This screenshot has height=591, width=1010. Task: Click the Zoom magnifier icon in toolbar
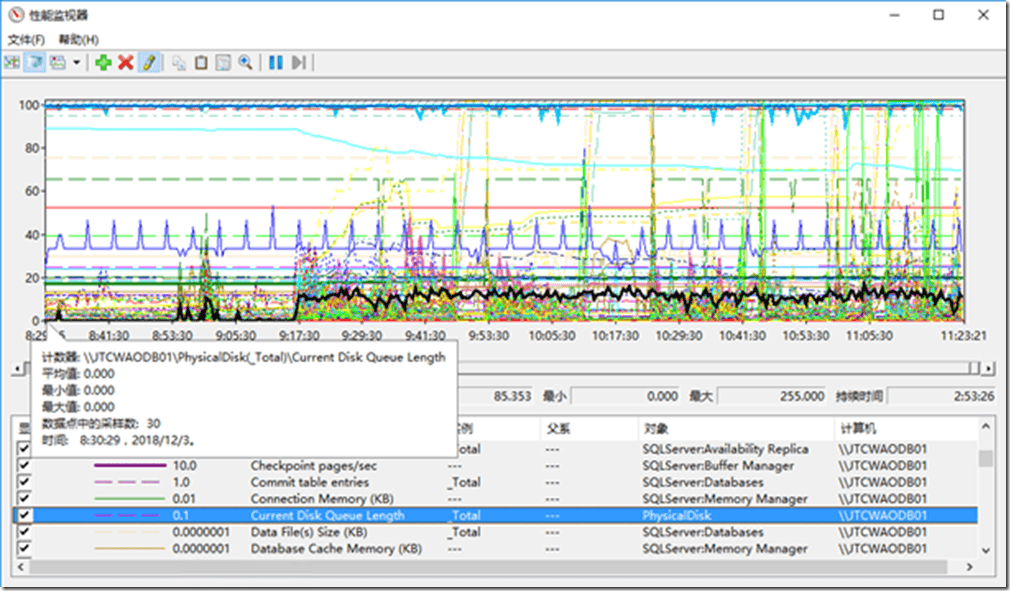click(x=245, y=63)
